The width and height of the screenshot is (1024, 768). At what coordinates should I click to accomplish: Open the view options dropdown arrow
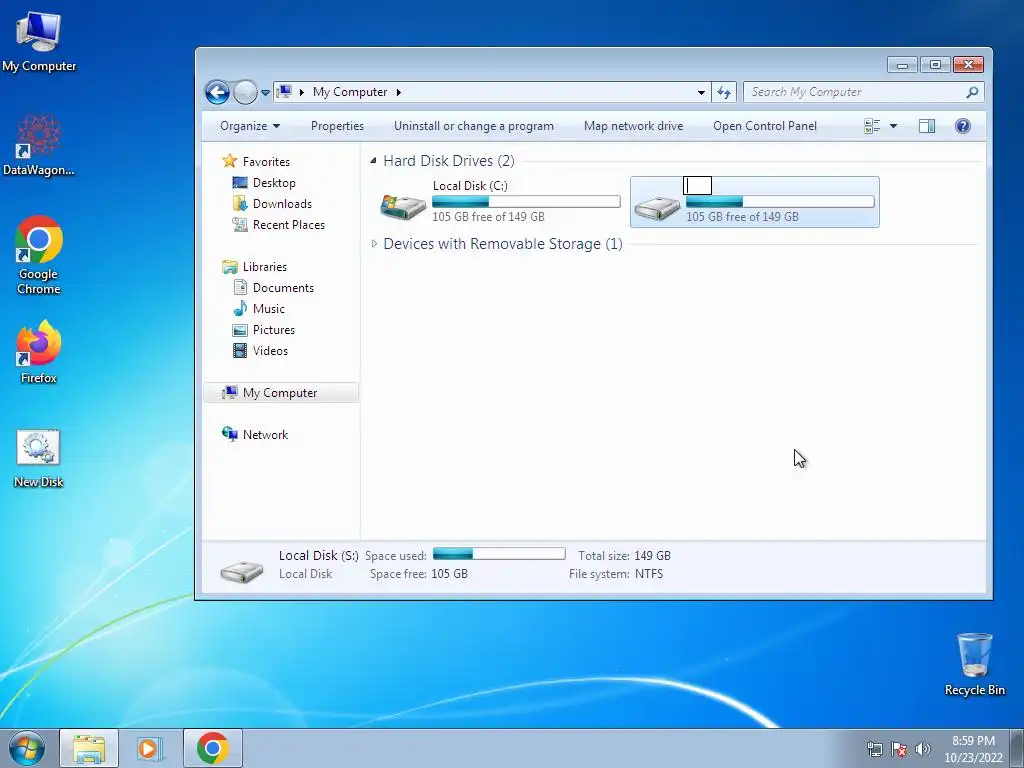pos(893,126)
